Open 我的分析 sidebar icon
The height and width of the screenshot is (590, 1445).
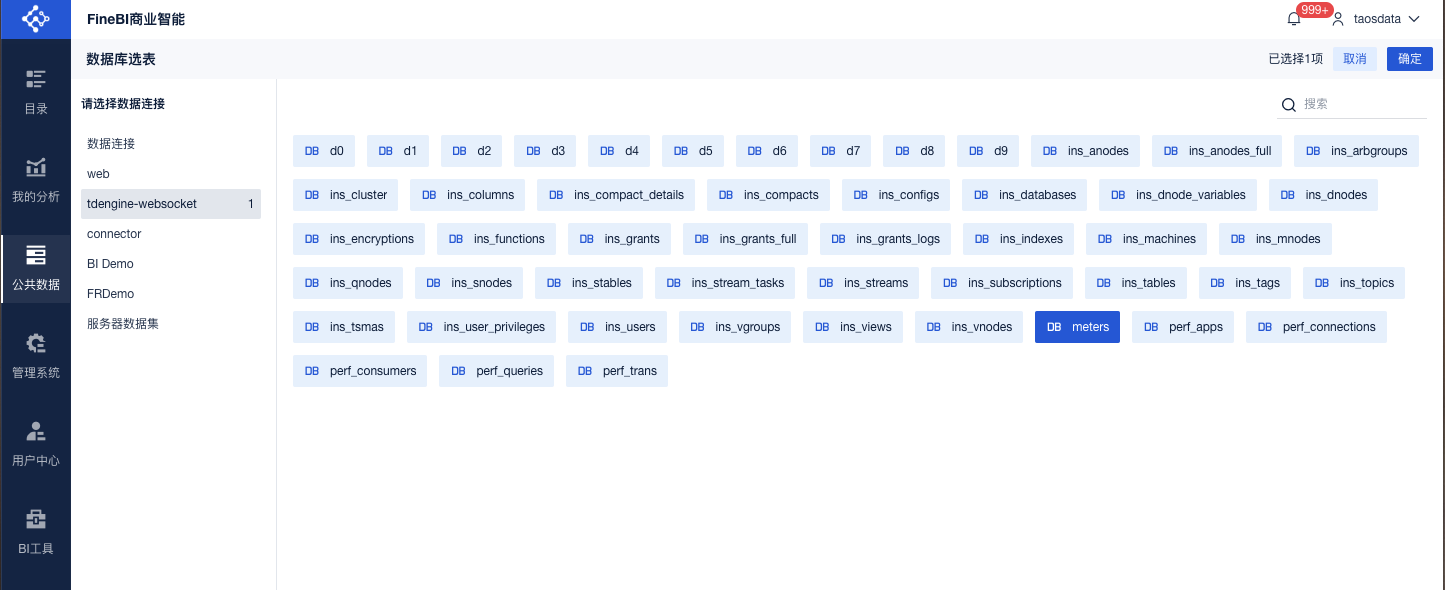(x=36, y=168)
